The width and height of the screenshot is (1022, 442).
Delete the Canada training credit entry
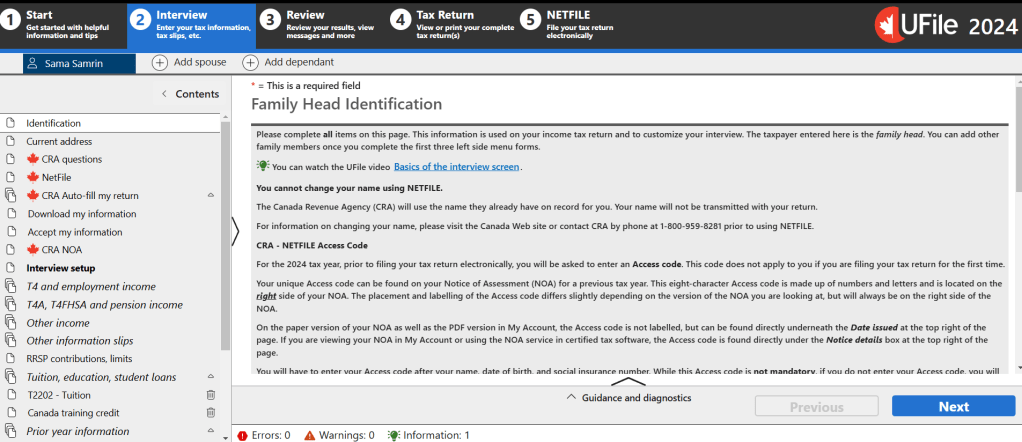coord(210,413)
